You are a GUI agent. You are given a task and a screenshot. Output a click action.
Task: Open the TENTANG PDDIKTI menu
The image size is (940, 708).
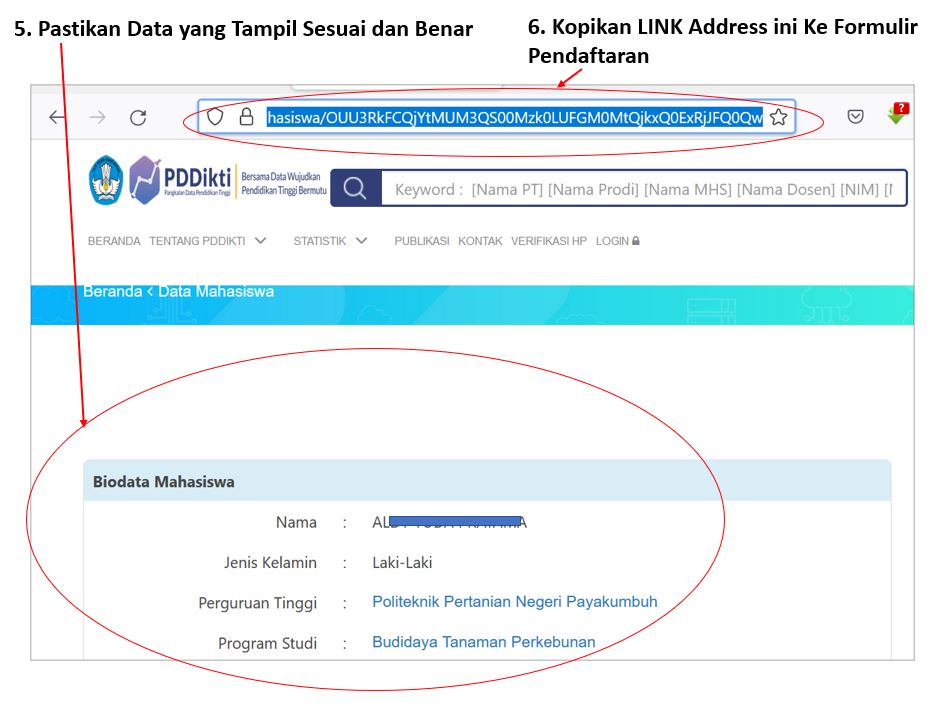(197, 241)
